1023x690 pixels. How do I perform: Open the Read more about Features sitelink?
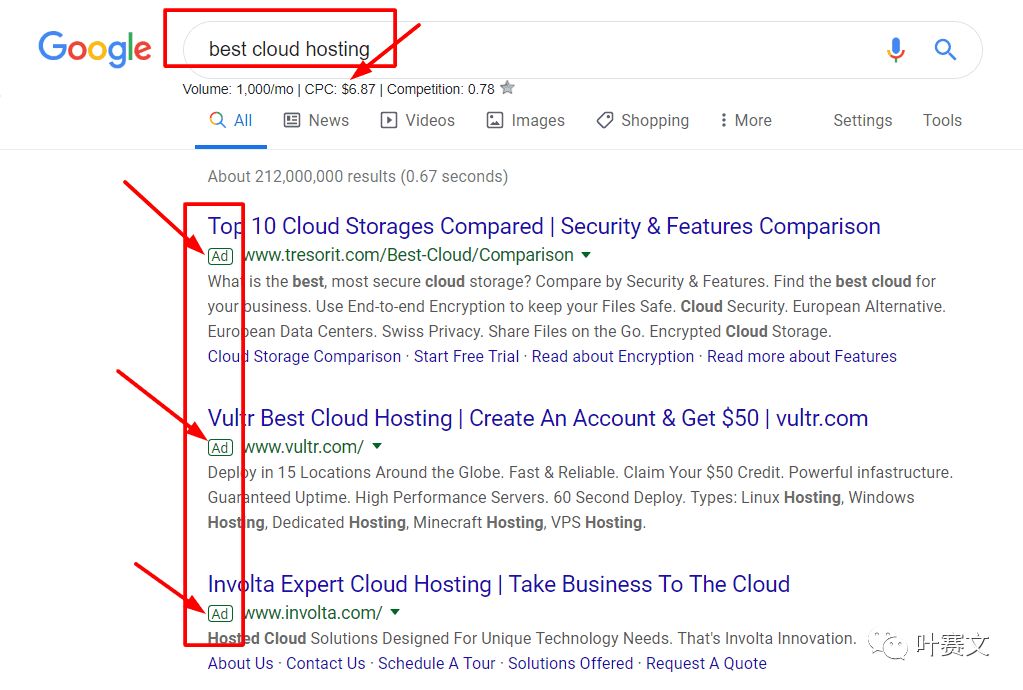pyautogui.click(x=802, y=357)
